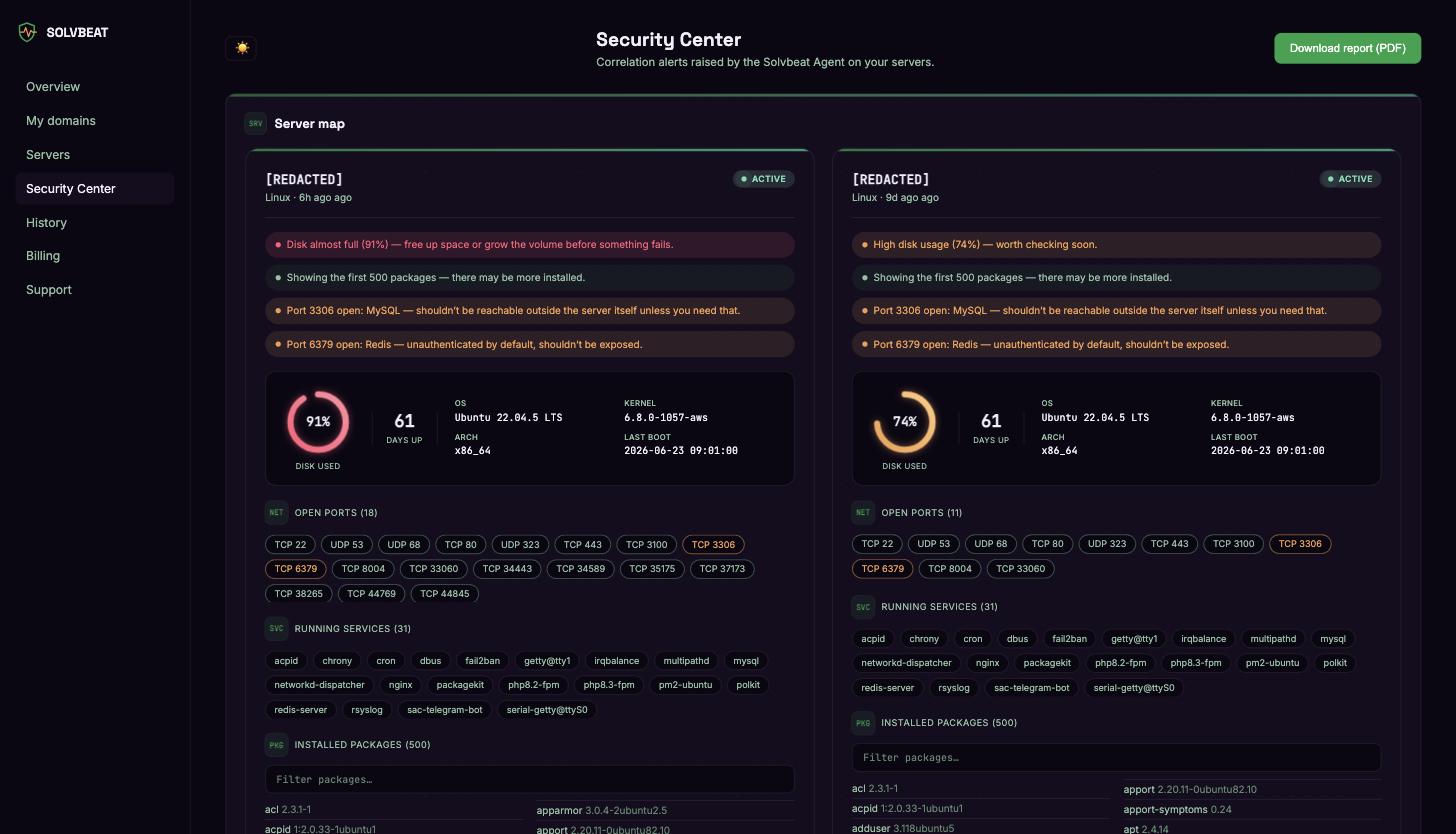This screenshot has height=834, width=1456.
Task: Click the 91% disk used gauge
Action: coord(318,422)
